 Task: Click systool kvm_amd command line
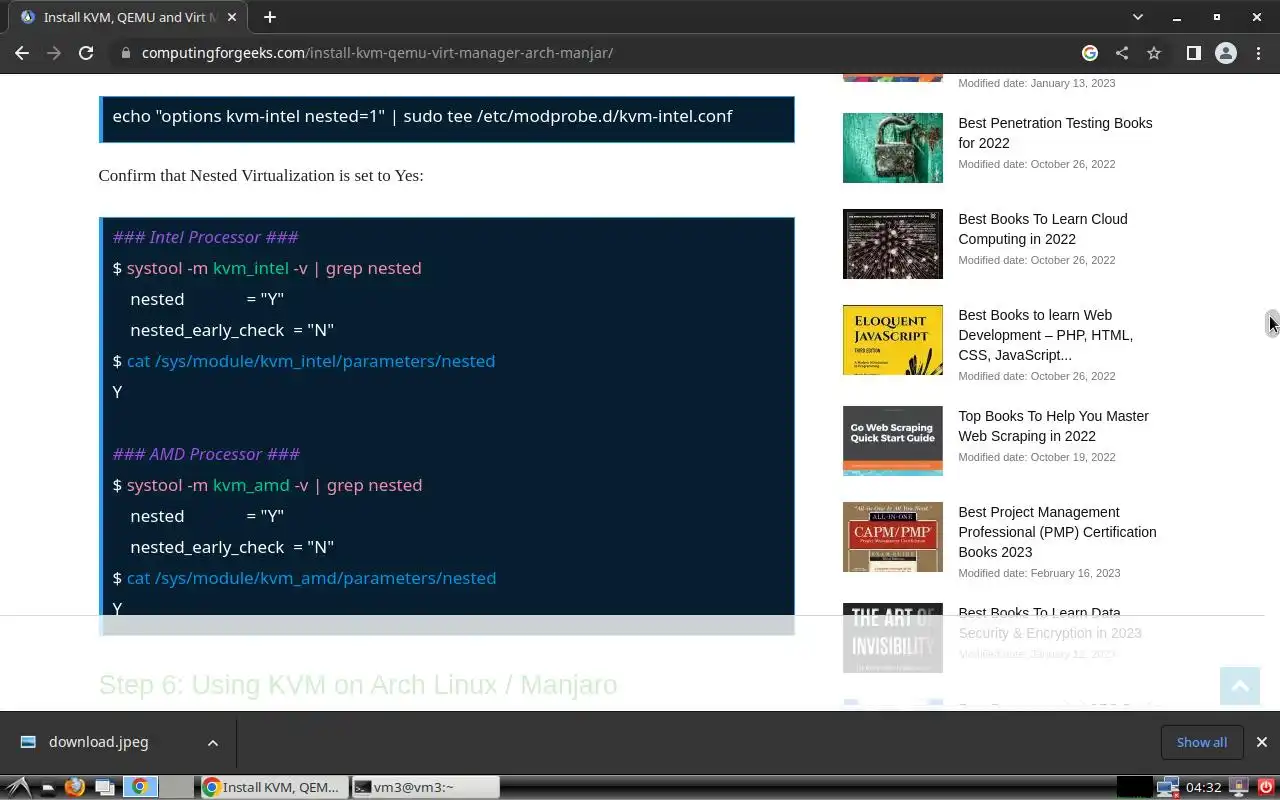point(267,485)
